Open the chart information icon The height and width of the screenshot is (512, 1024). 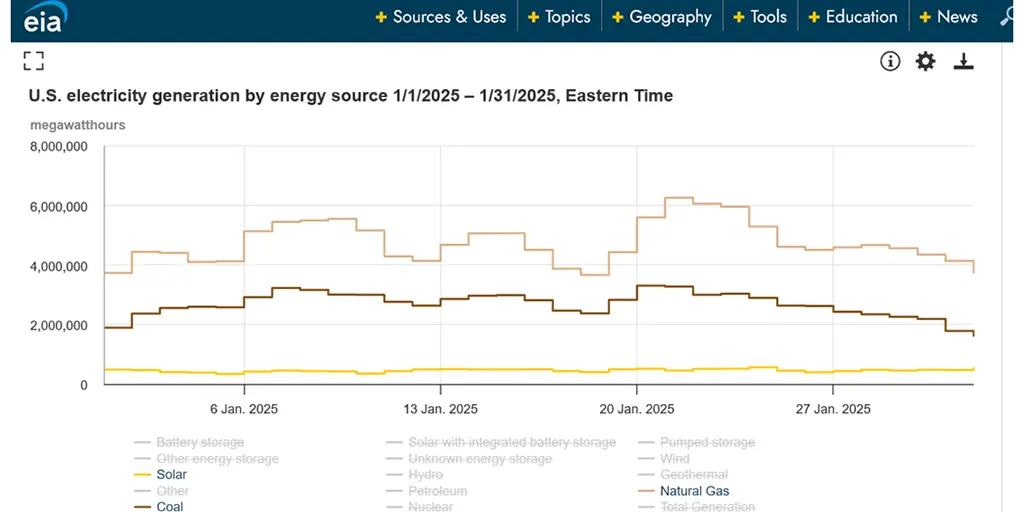[x=890, y=62]
